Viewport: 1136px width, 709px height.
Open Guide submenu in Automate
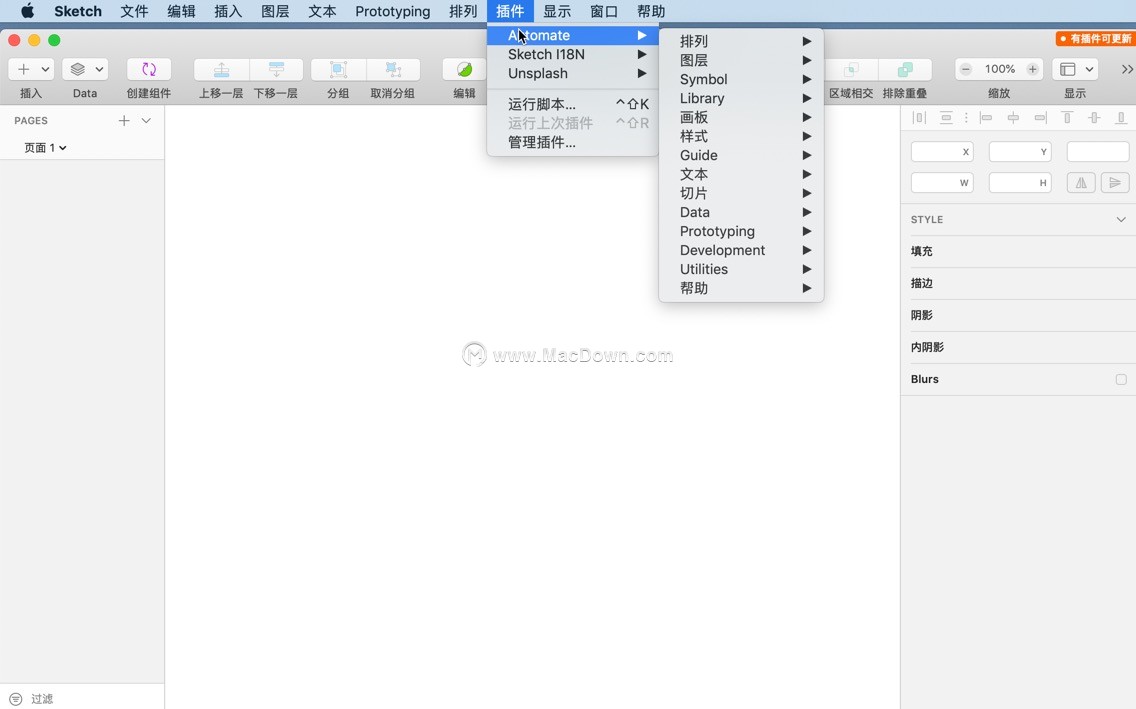pyautogui.click(x=740, y=155)
